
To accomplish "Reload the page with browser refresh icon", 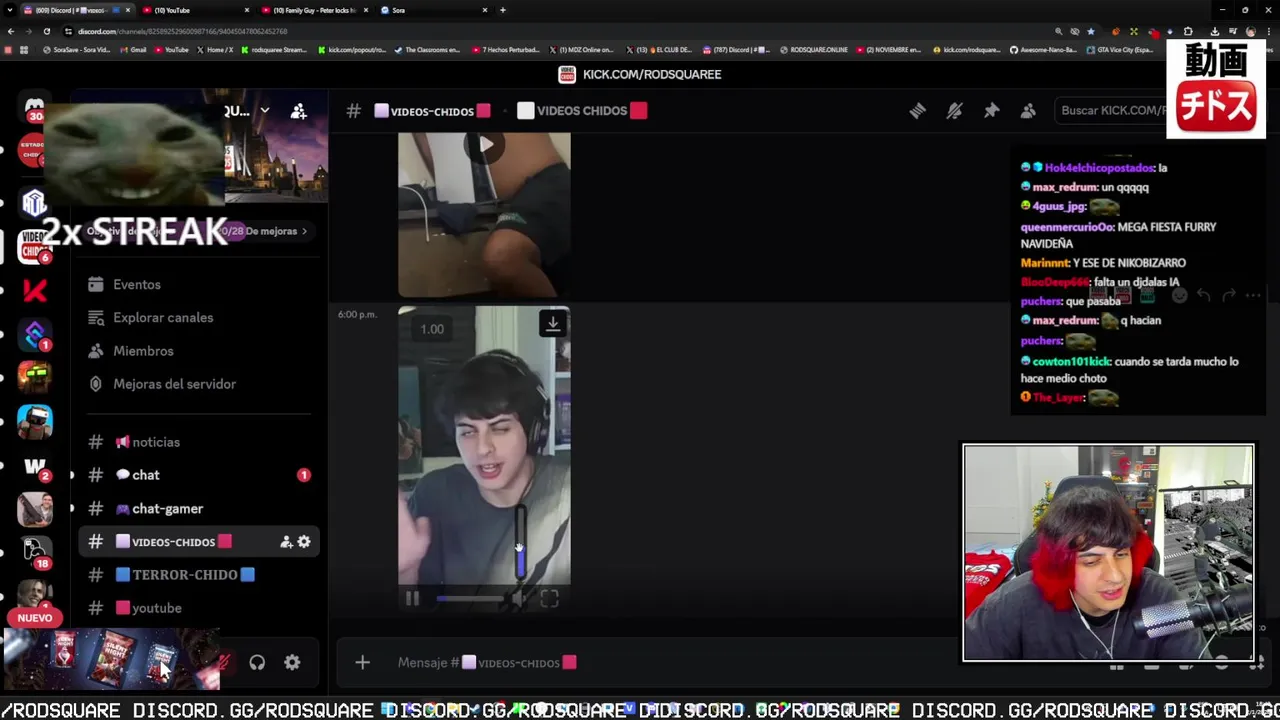I will coord(46,31).
